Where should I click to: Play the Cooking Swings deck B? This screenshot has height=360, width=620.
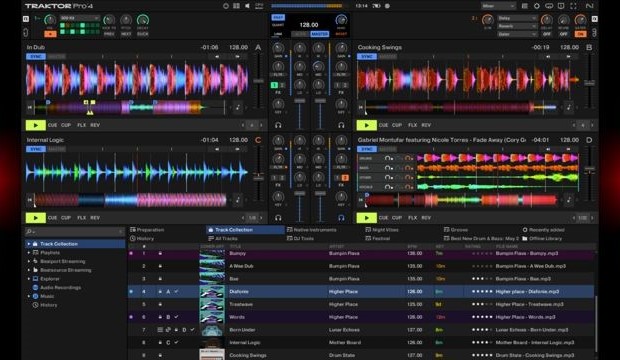pos(367,125)
